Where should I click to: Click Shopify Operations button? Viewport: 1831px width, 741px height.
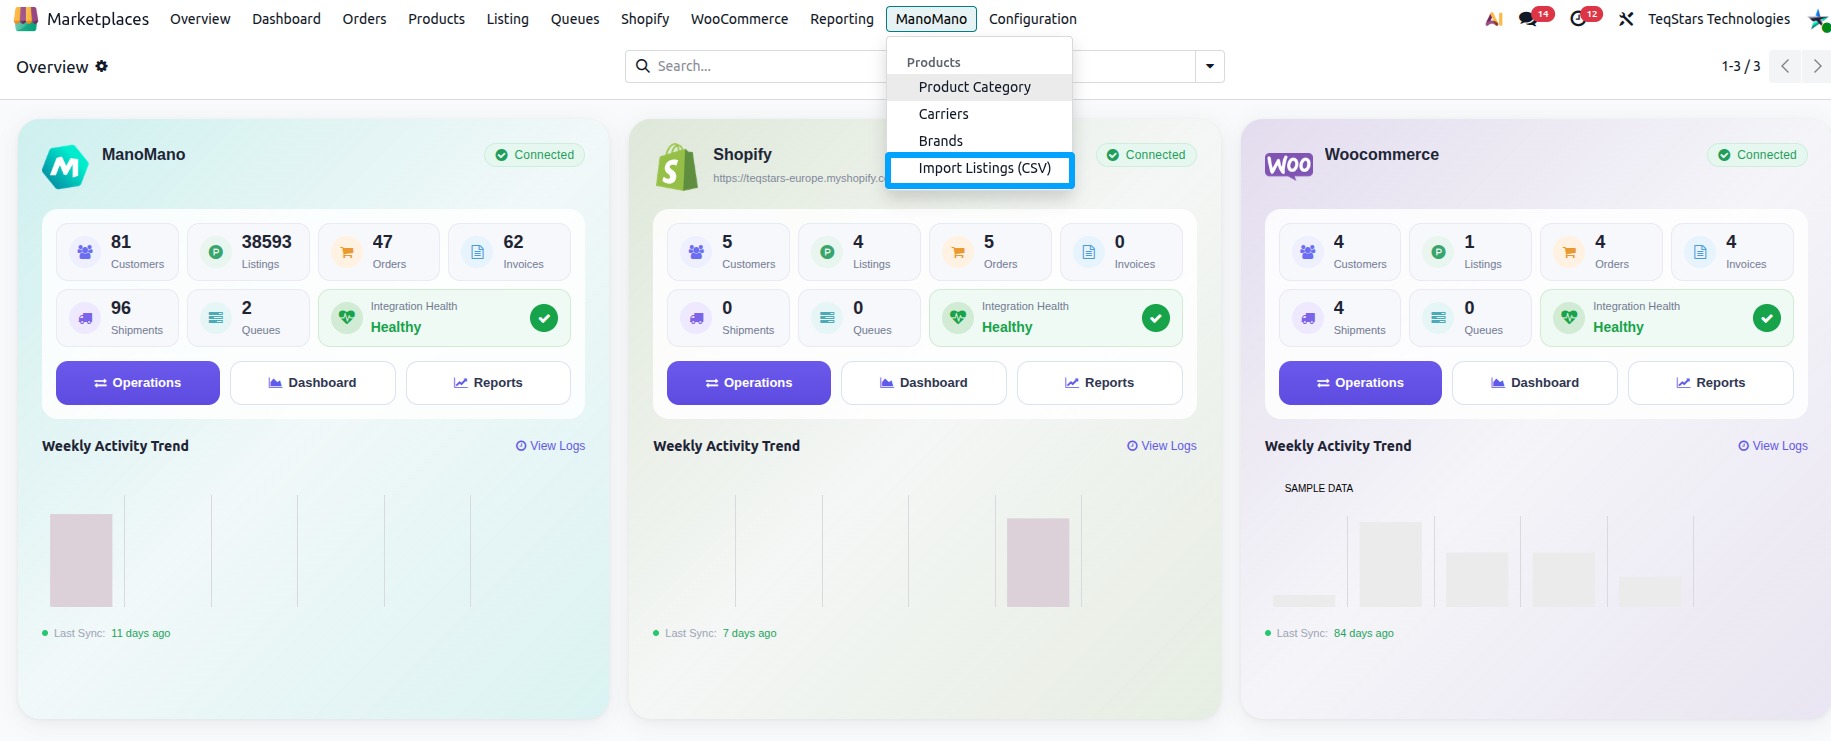(x=749, y=383)
